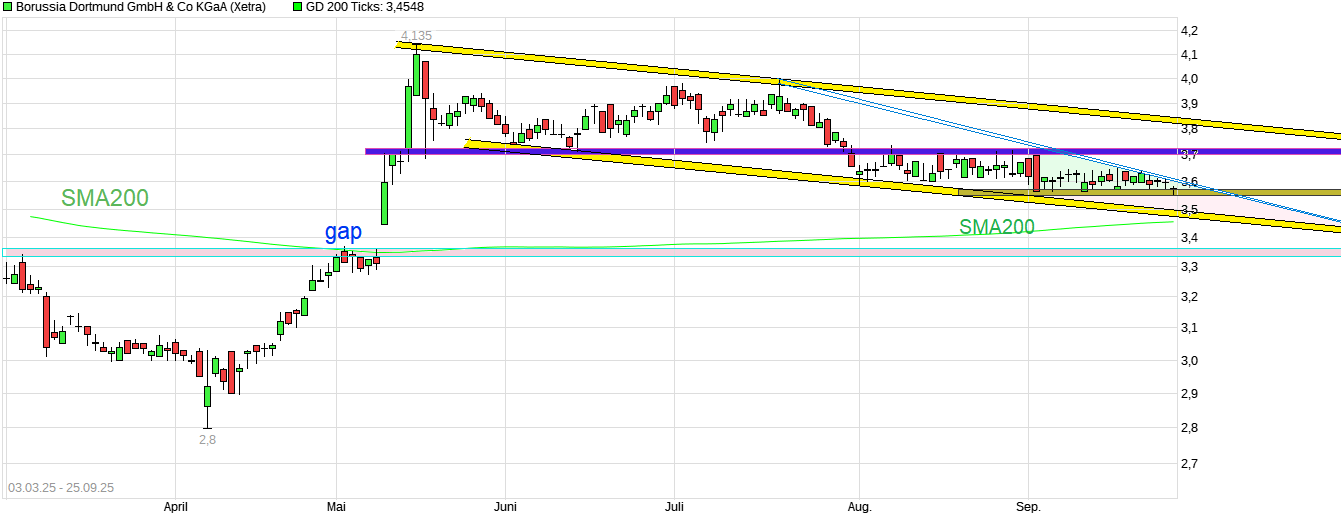The height and width of the screenshot is (518, 1341).
Task: Click the blue gap annotation text
Action: (343, 232)
